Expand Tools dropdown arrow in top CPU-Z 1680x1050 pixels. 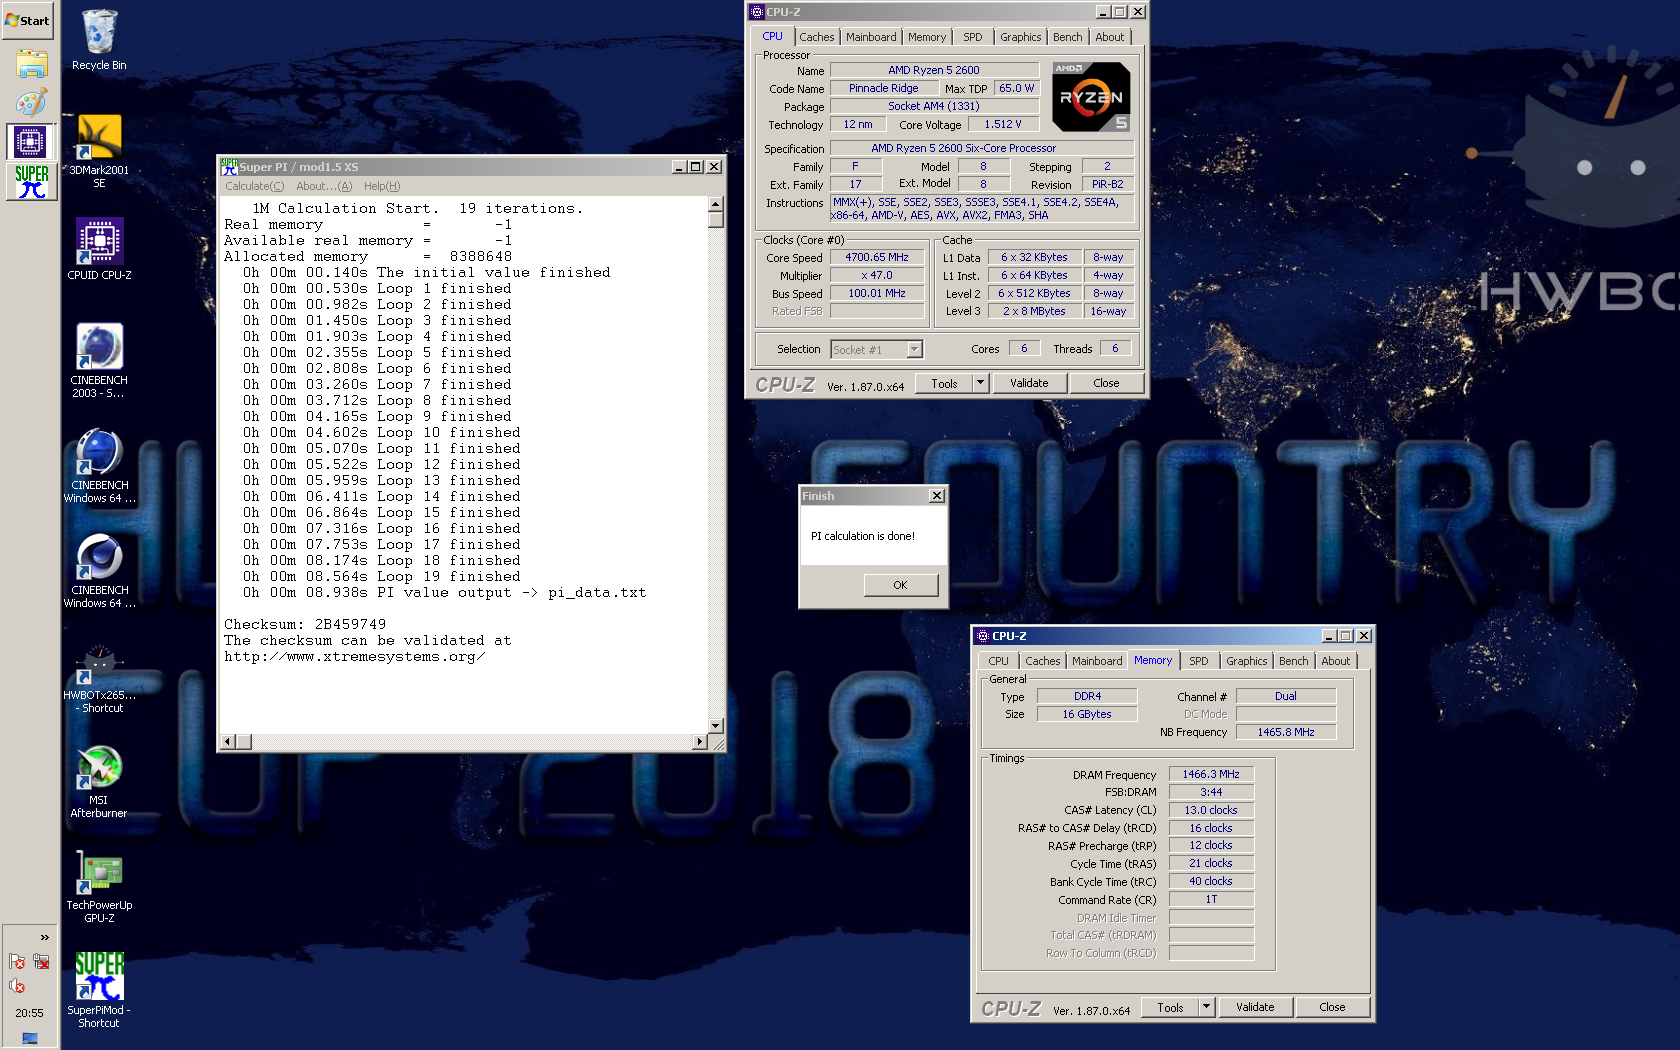(x=980, y=383)
